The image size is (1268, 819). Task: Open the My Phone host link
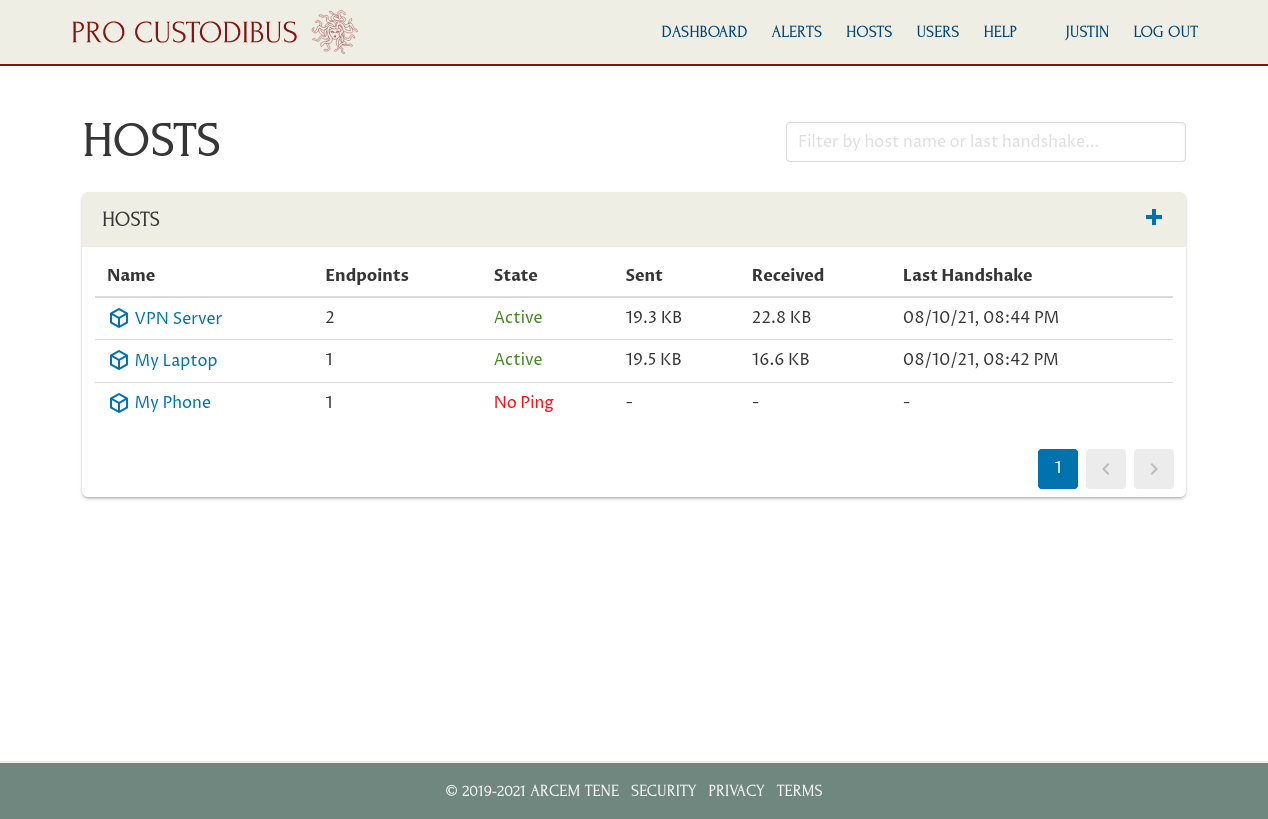pyautogui.click(x=173, y=403)
